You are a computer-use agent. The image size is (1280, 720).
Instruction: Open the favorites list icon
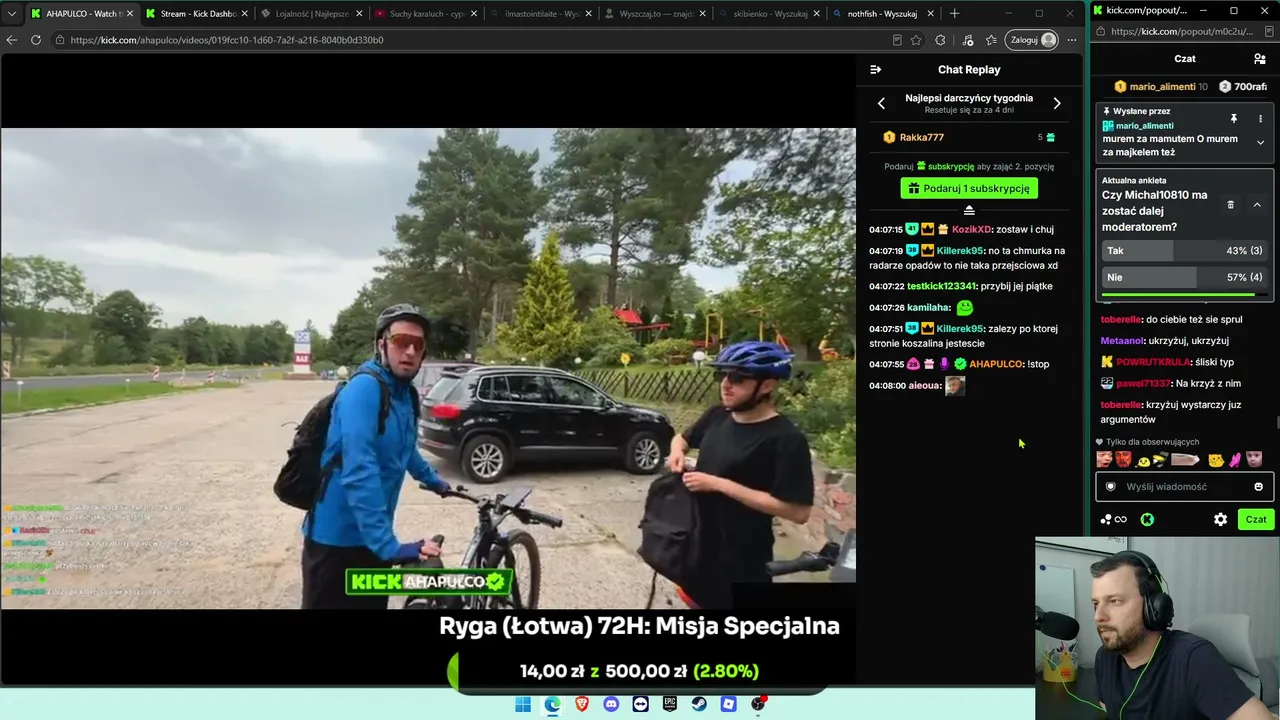991,40
